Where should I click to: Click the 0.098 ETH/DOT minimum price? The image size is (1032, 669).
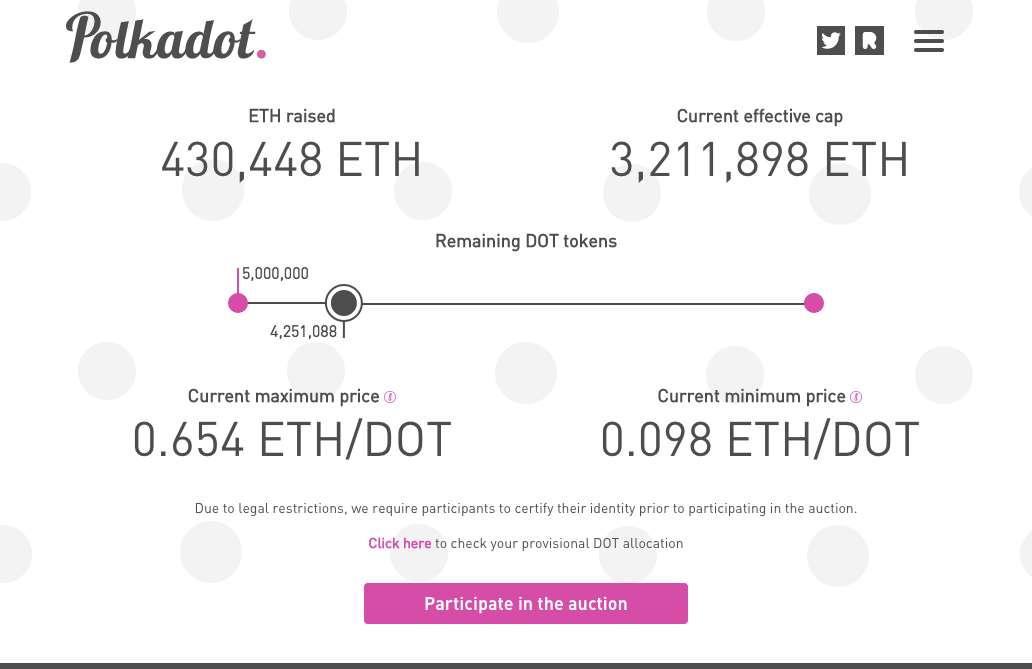760,440
